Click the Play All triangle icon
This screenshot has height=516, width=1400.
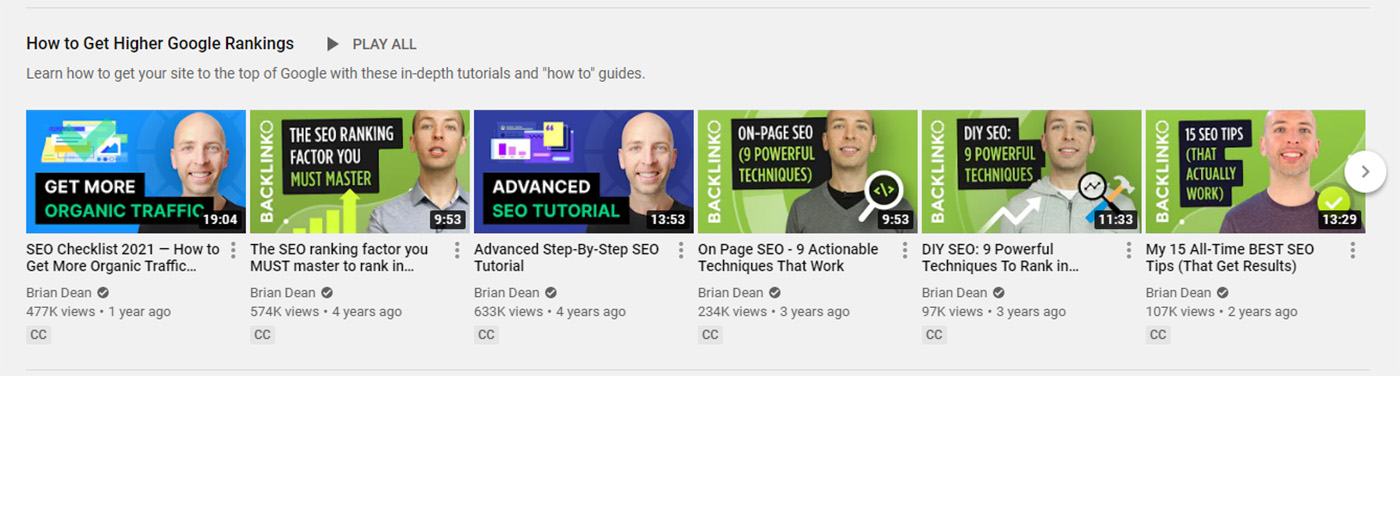tap(333, 44)
